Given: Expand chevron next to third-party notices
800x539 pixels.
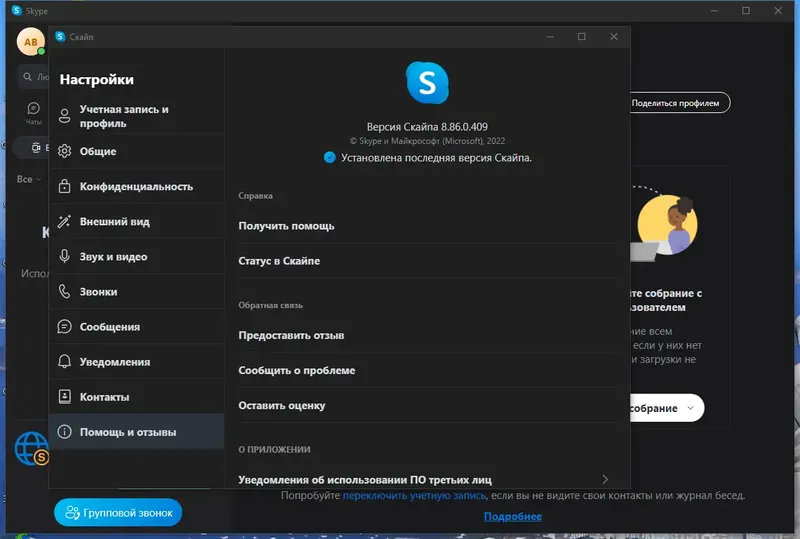Looking at the screenshot, I should (605, 479).
